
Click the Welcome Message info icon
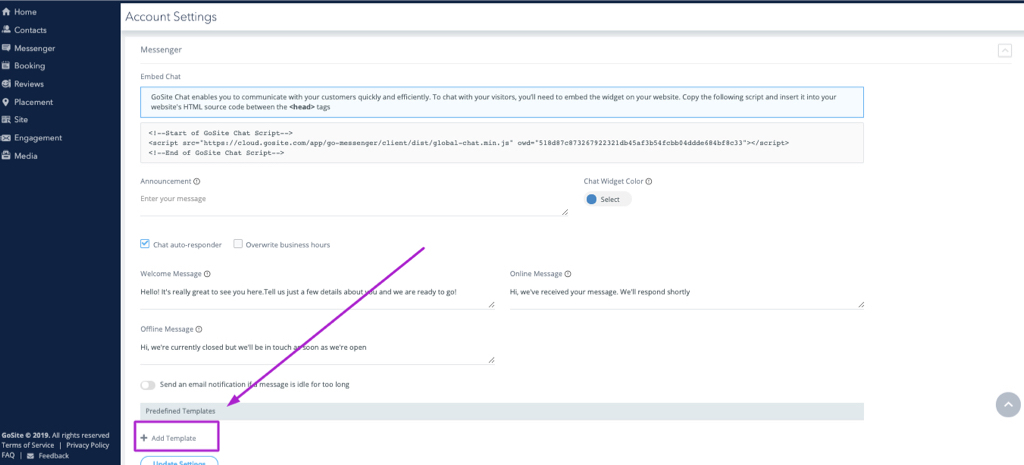[207, 274]
